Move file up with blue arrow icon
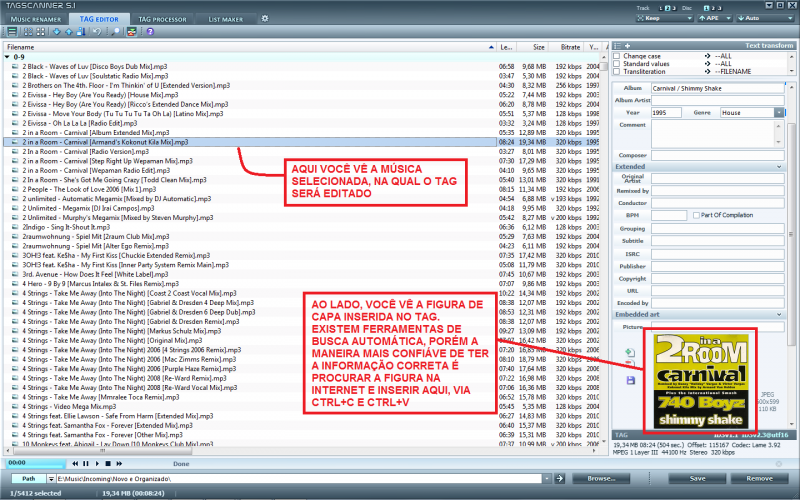 click(x=68, y=32)
